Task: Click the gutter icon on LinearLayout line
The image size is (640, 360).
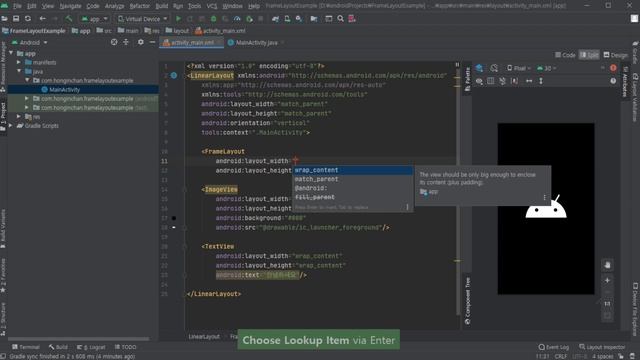Action: coord(174,76)
